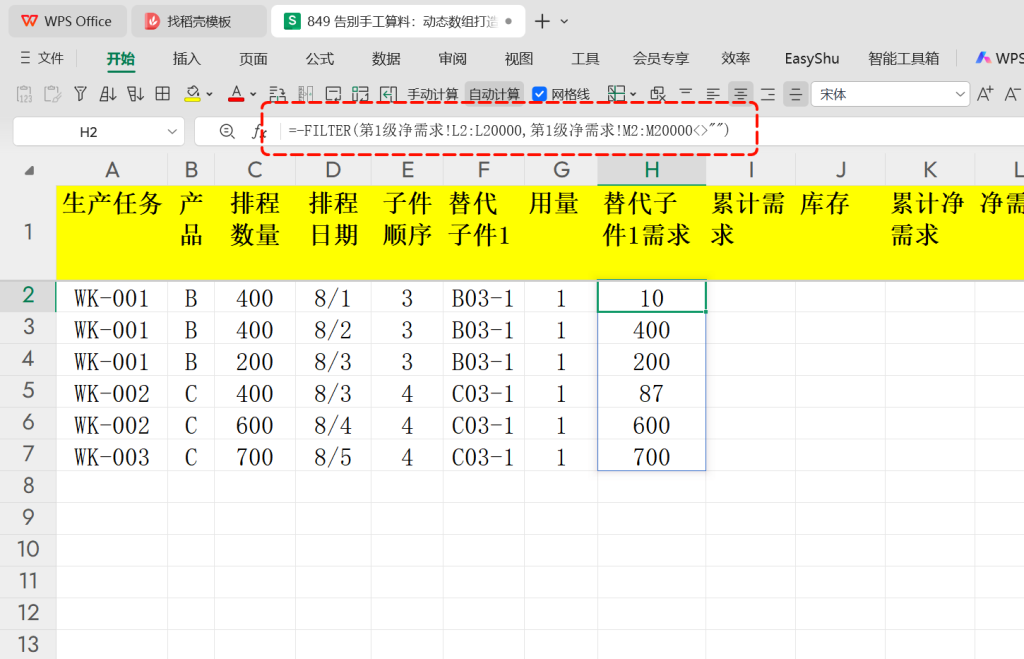This screenshot has height=659, width=1024.
Task: Open the 公式 Formulas tab
Action: tap(320, 59)
